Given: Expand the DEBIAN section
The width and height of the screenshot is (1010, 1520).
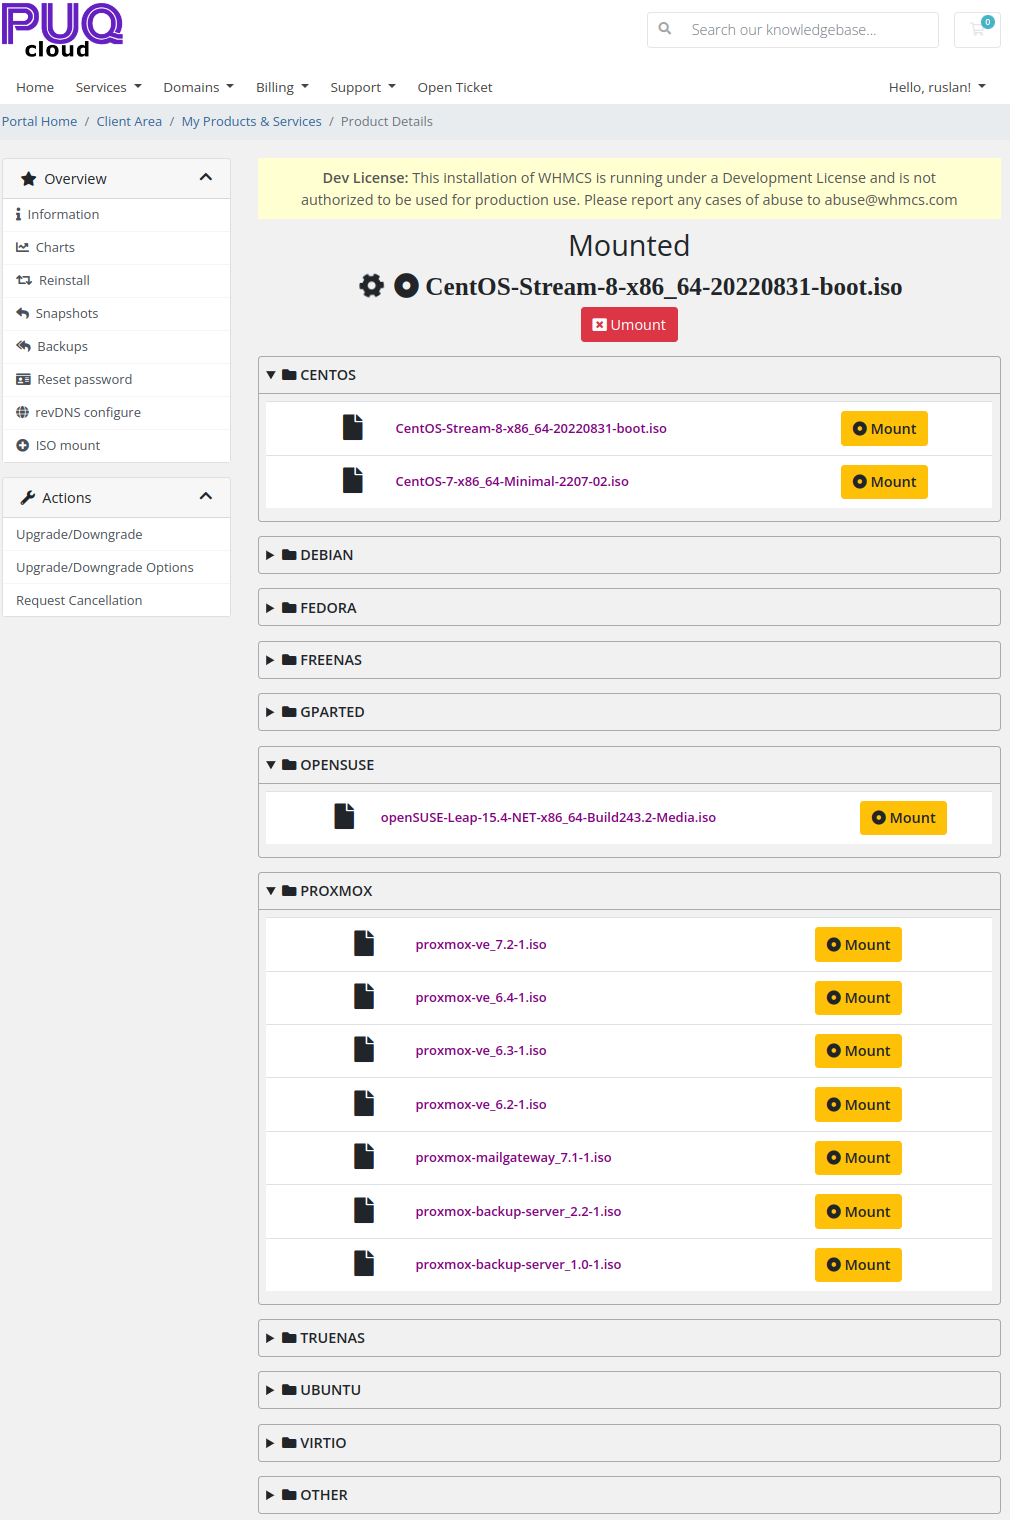Looking at the screenshot, I should 629,555.
